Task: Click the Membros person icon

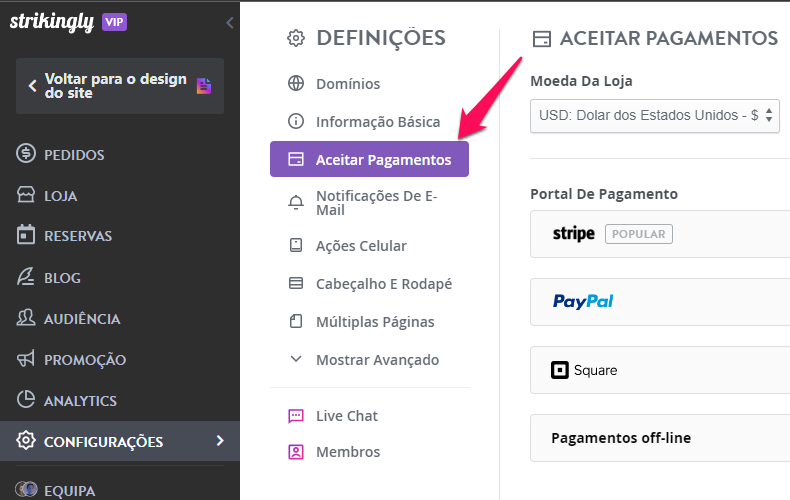Action: pos(296,452)
